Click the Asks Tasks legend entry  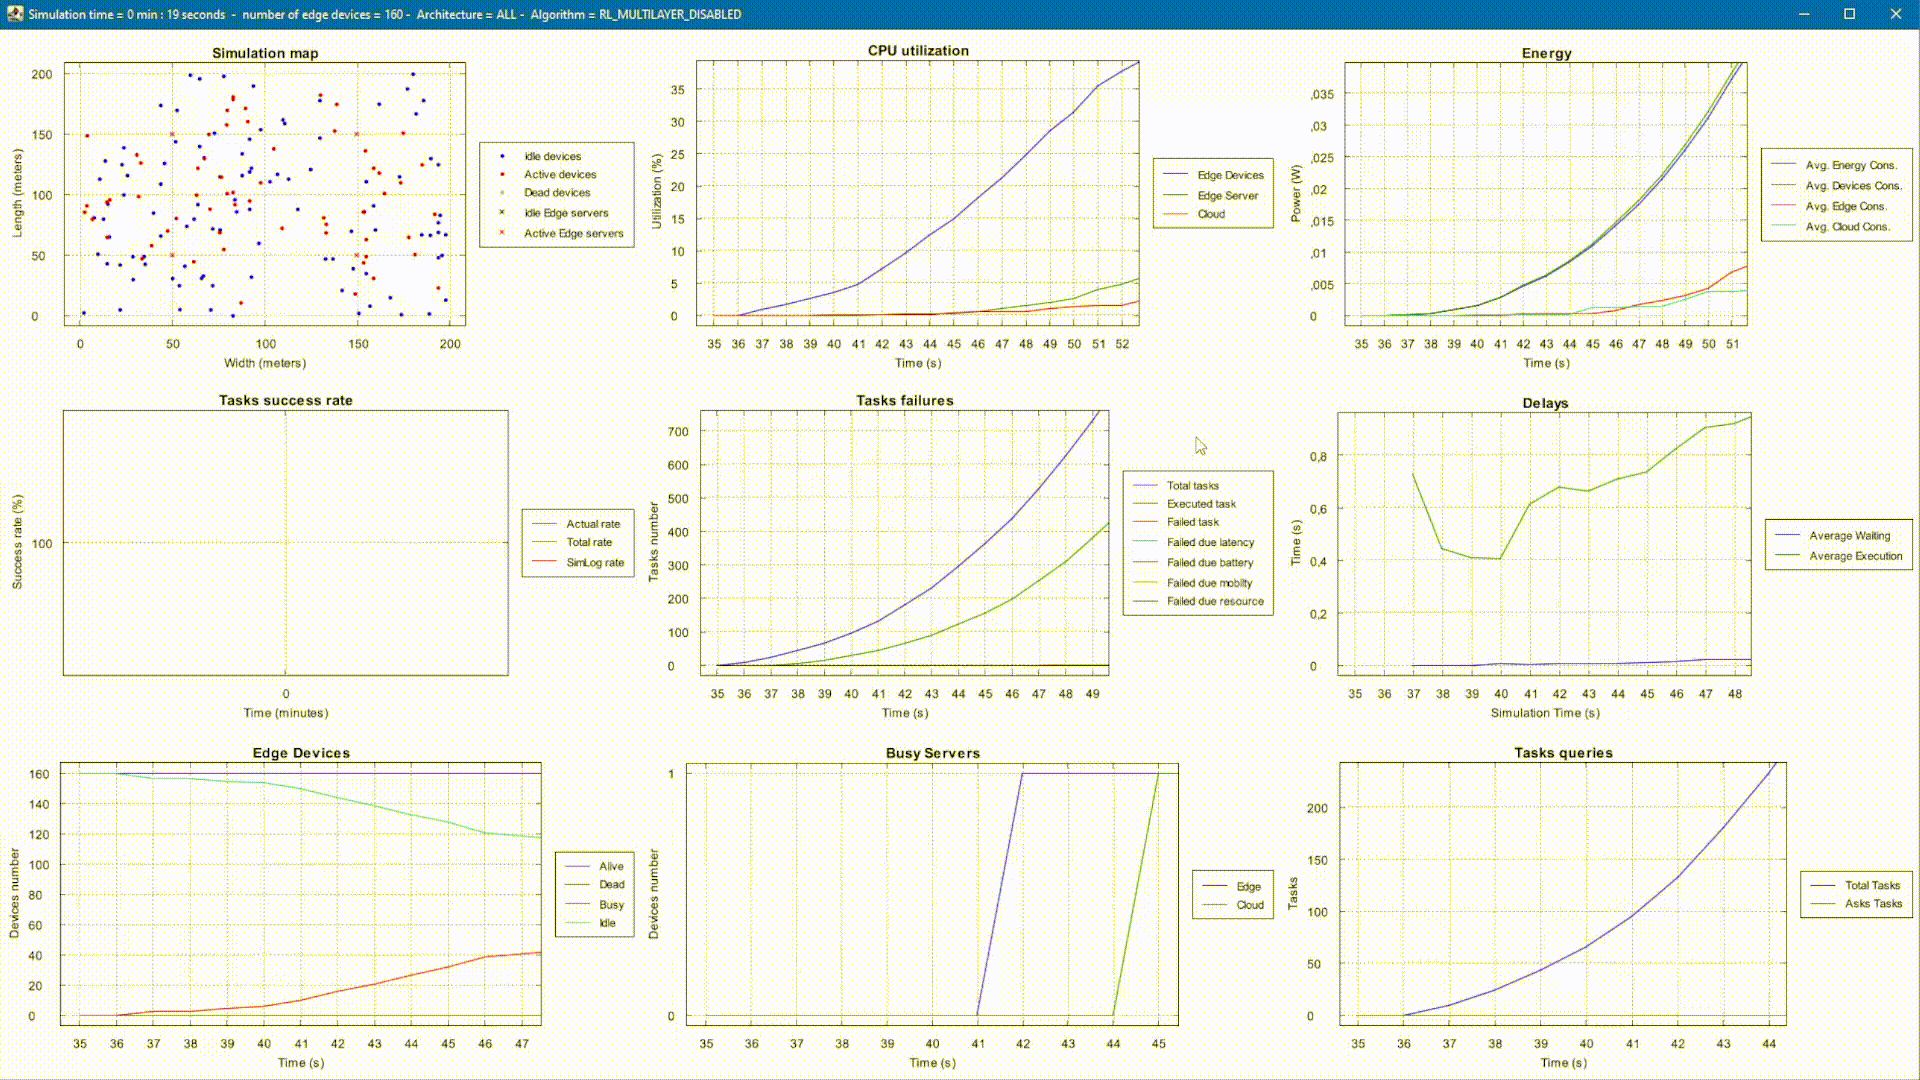[x=1873, y=904]
